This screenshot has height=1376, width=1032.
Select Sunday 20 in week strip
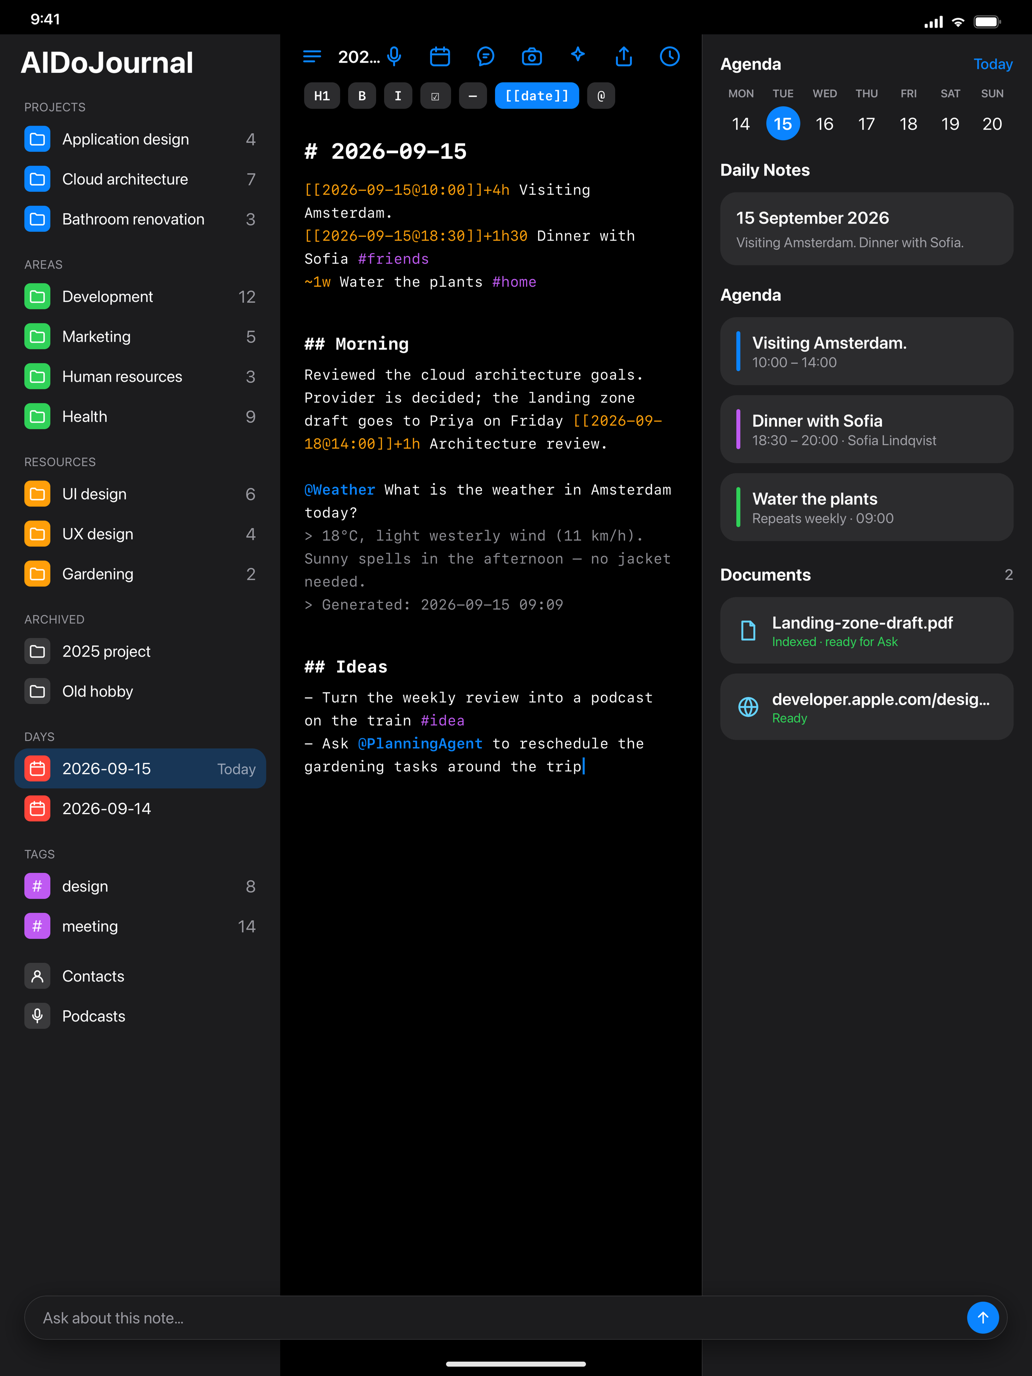pyautogui.click(x=992, y=124)
